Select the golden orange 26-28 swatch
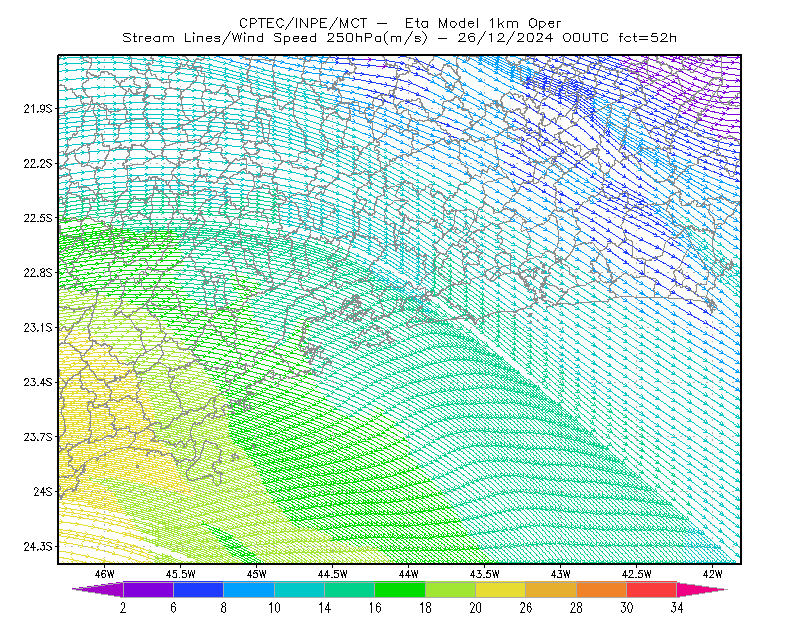This screenshot has width=800, height=618. [x=551, y=589]
